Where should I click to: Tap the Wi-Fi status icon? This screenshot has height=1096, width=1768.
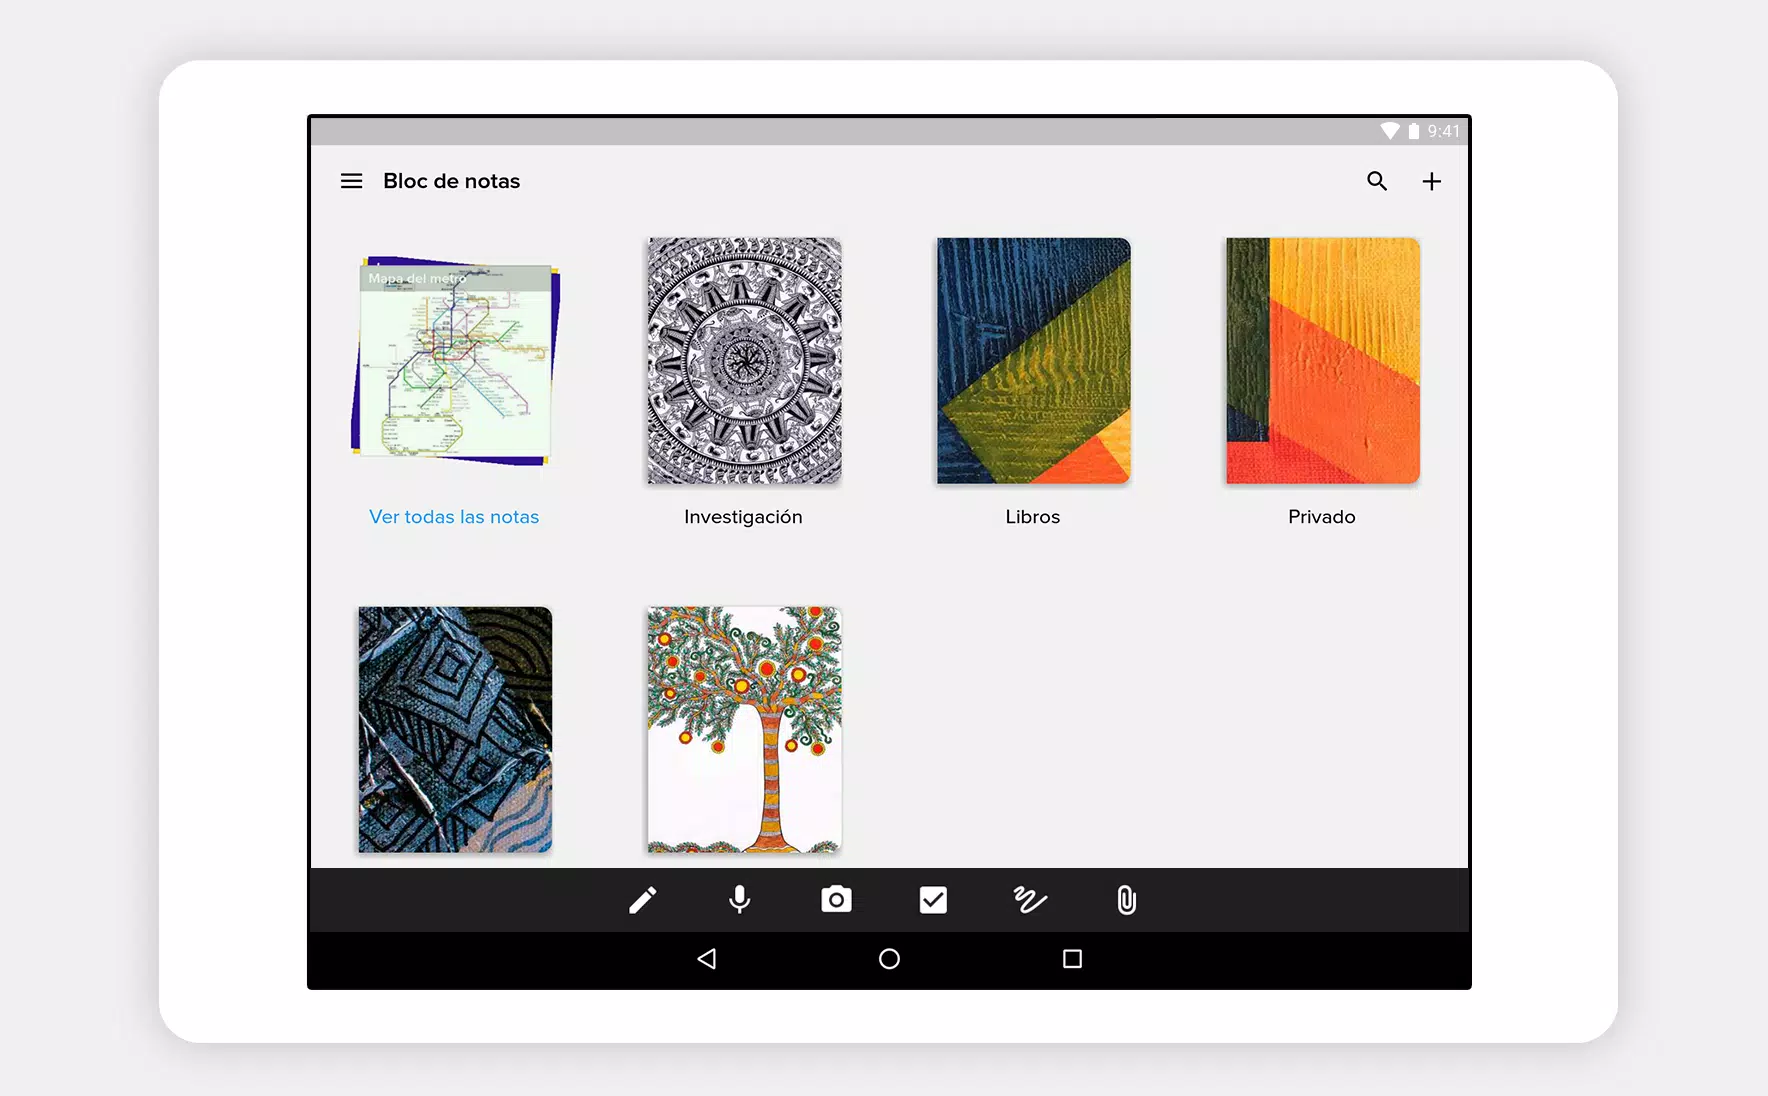1390,131
